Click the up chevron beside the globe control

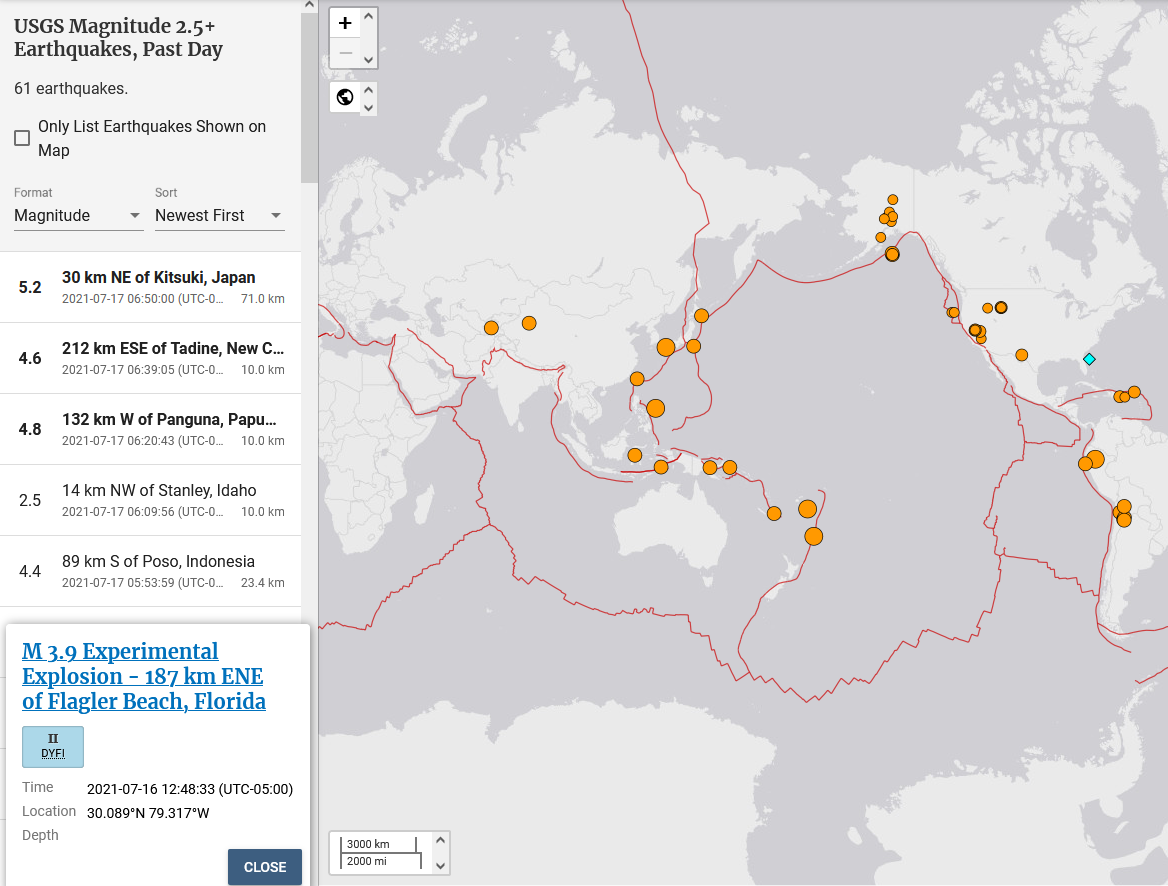tap(369, 90)
